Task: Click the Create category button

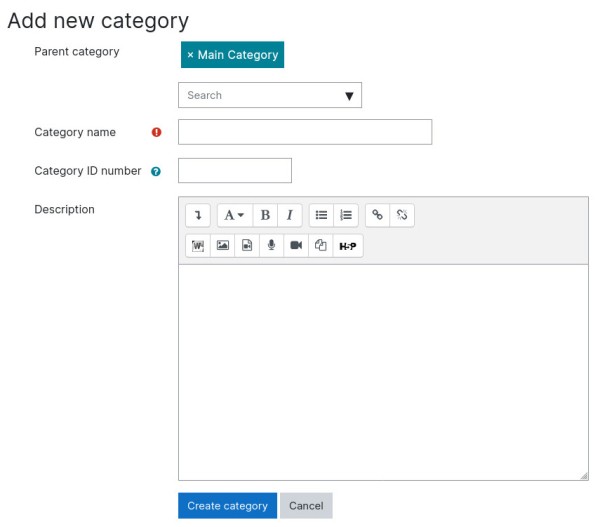Action: pyautogui.click(x=227, y=506)
